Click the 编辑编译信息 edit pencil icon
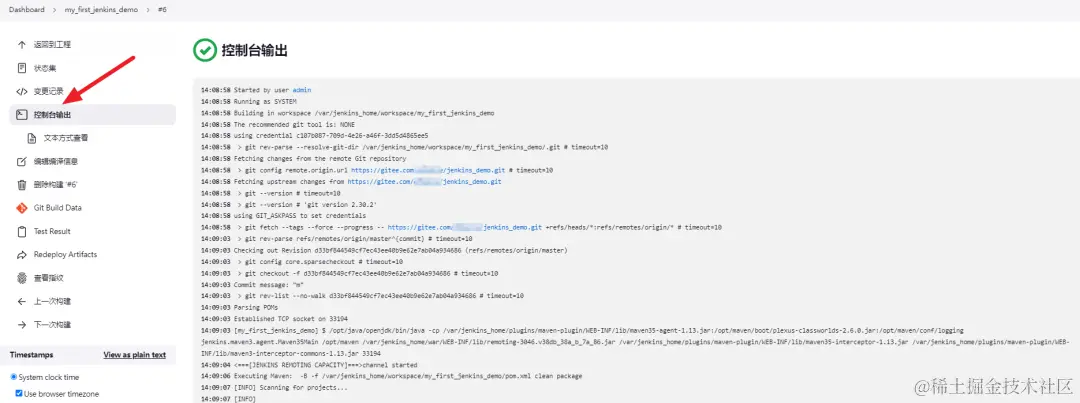This screenshot has height=403, width=1080. pyautogui.click(x=21, y=162)
